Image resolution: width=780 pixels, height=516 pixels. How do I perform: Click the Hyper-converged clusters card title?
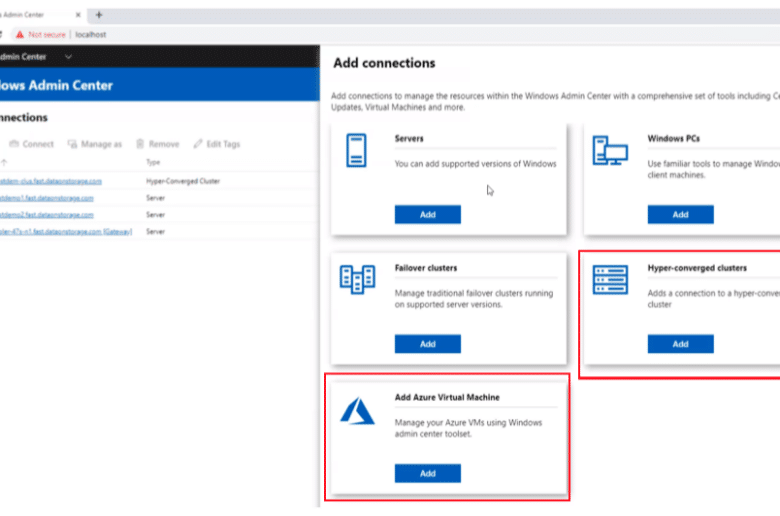pyautogui.click(x=697, y=268)
